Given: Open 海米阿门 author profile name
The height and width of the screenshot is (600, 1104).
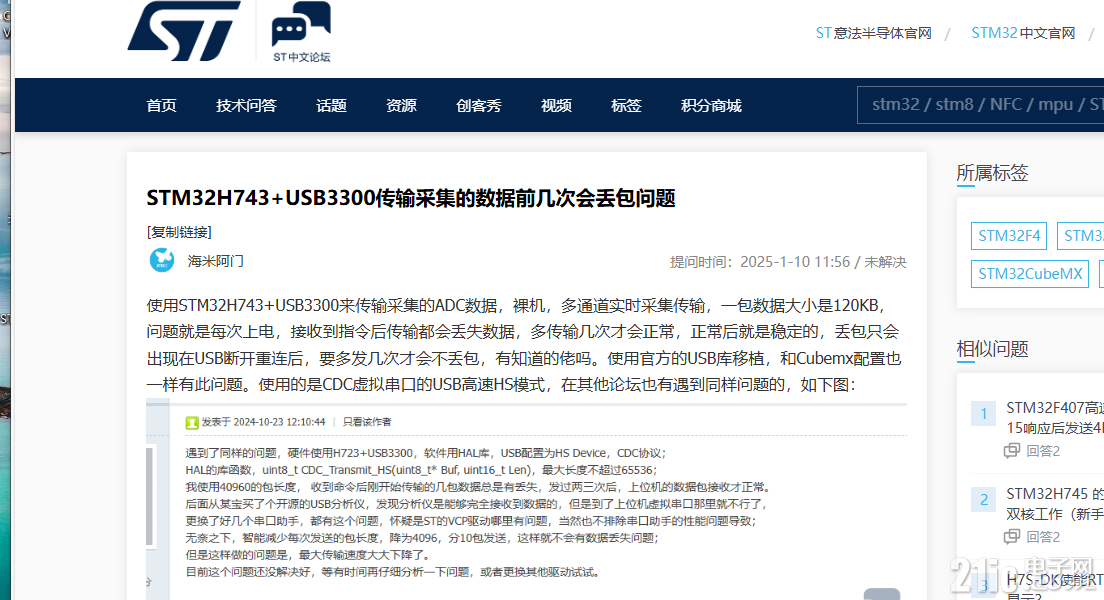Looking at the screenshot, I should (215, 261).
